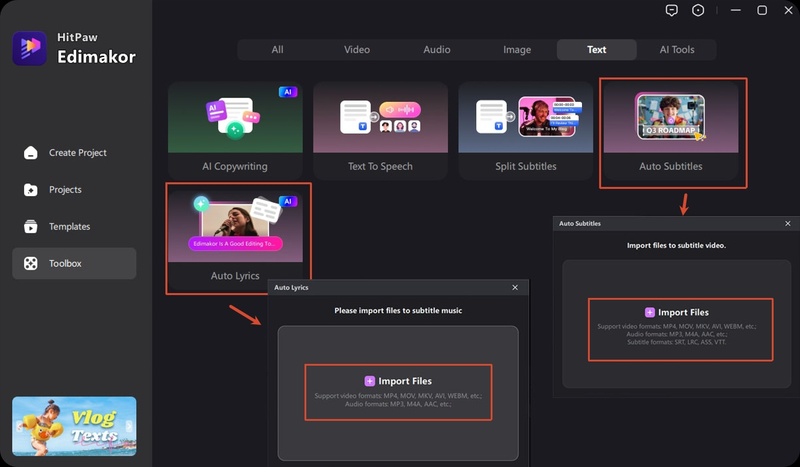The width and height of the screenshot is (800, 467).
Task: Click the AI Copywriting label
Action: click(x=235, y=166)
